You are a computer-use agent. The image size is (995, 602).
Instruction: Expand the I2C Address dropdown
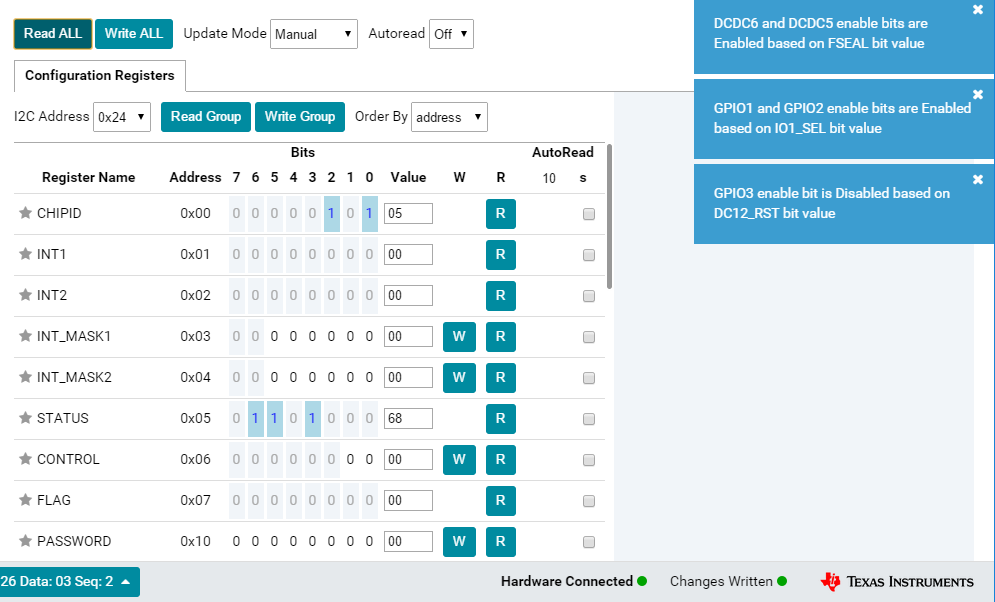tap(121, 117)
